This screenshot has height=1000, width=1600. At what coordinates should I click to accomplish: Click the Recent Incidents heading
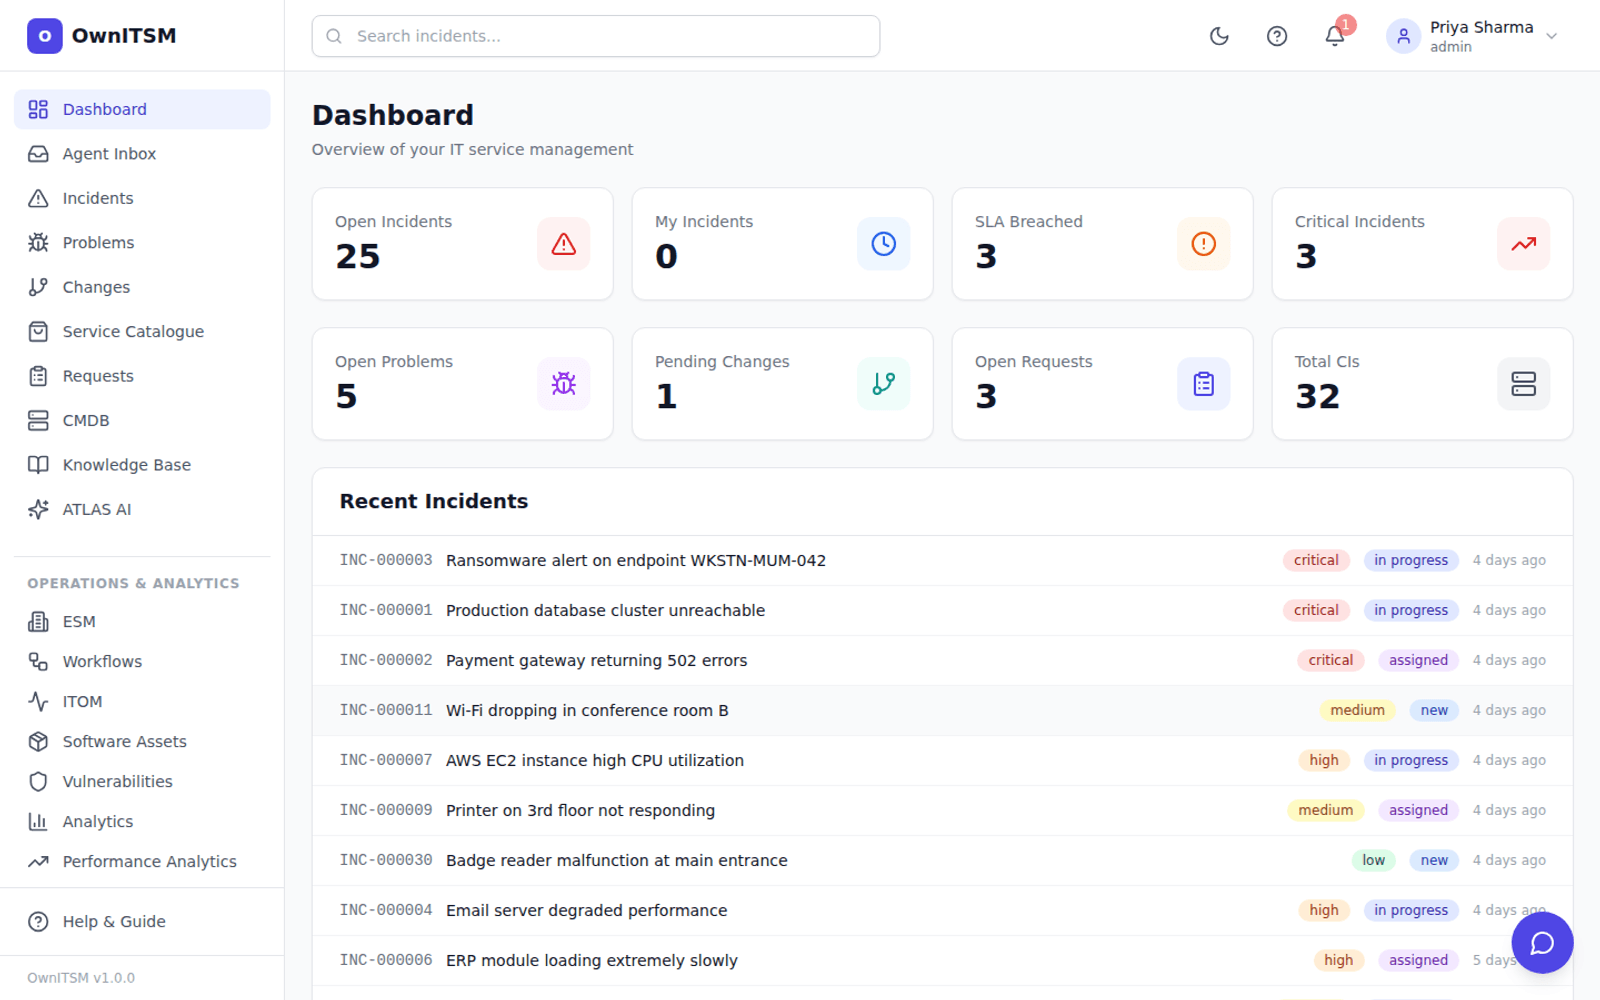[434, 502]
